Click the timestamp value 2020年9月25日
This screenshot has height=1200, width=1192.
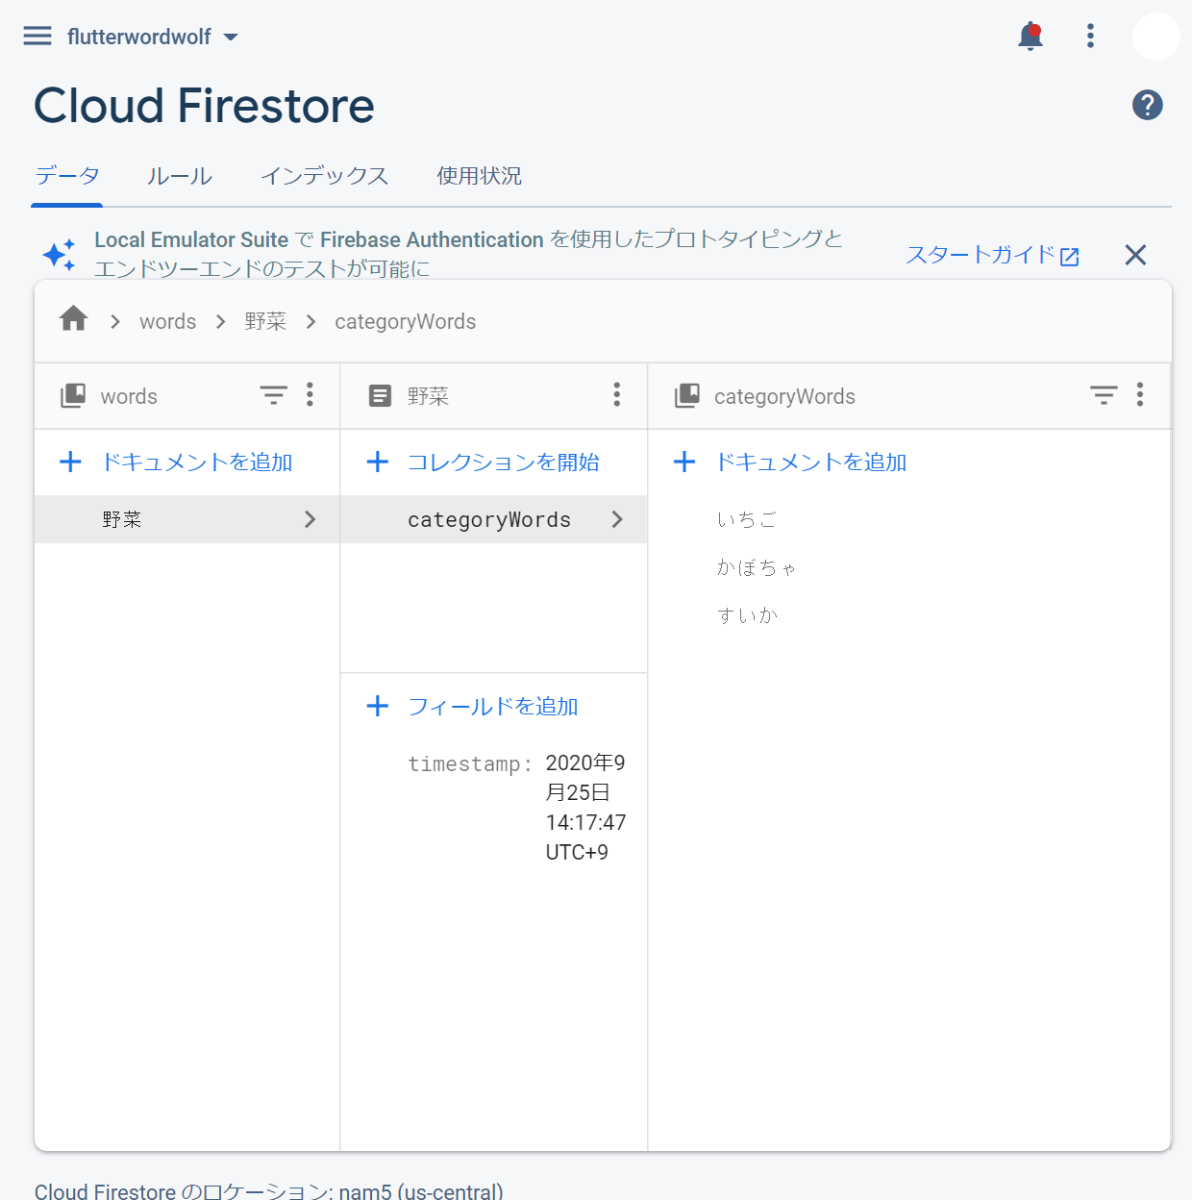[x=586, y=808]
